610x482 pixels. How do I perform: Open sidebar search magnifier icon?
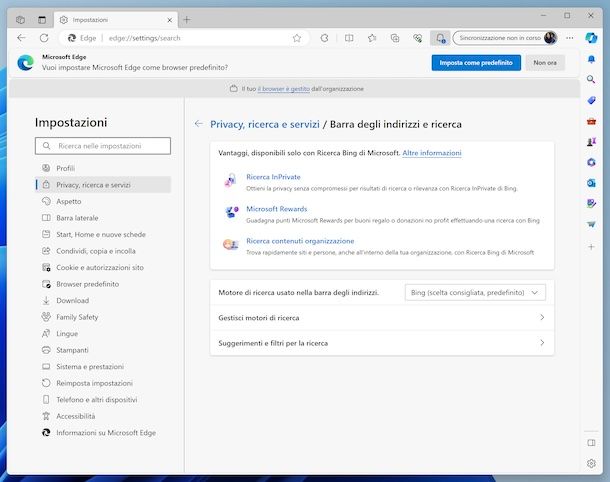coord(591,79)
